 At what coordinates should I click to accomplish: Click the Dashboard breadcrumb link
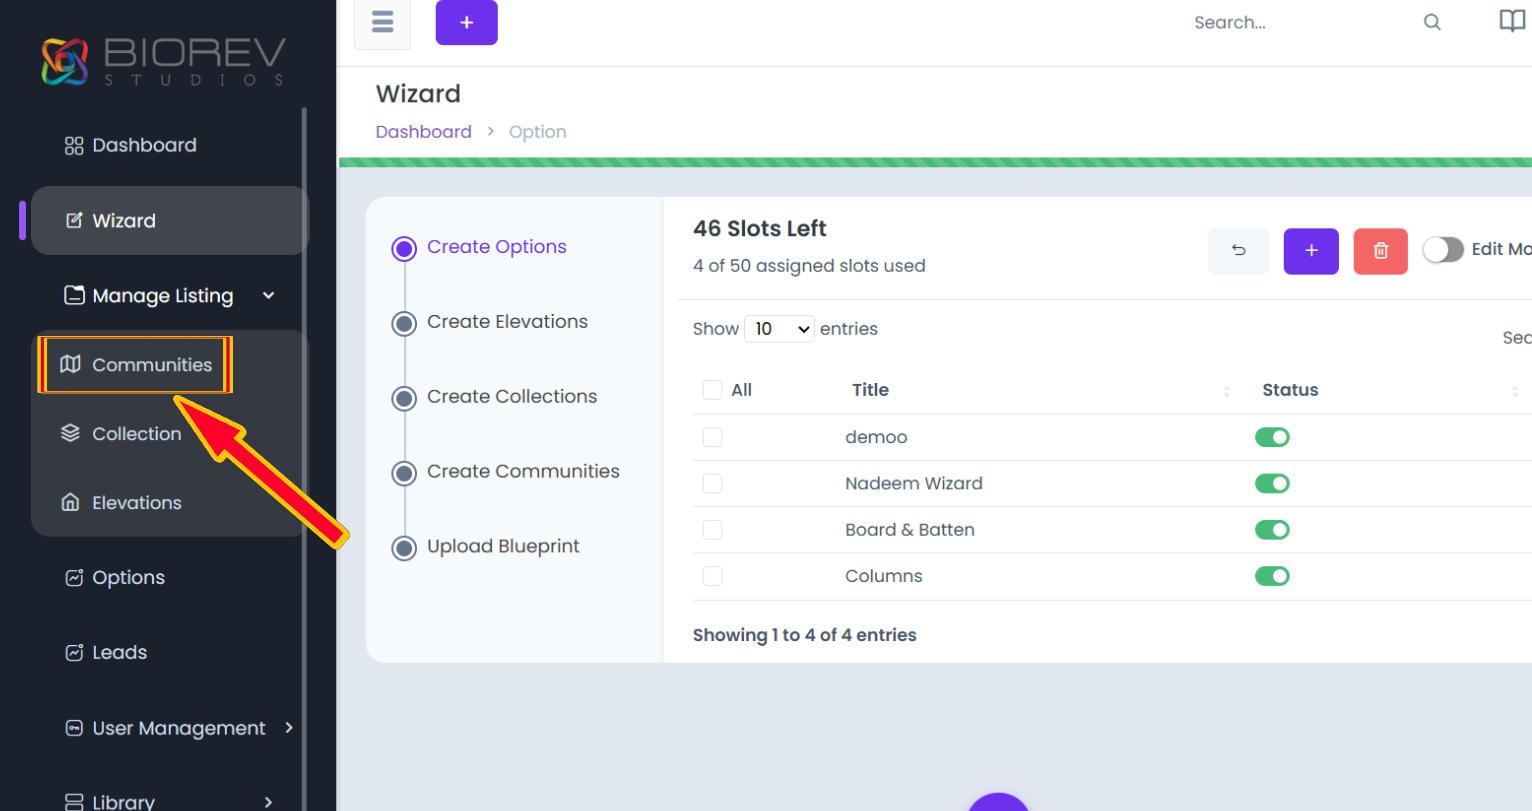pos(423,132)
